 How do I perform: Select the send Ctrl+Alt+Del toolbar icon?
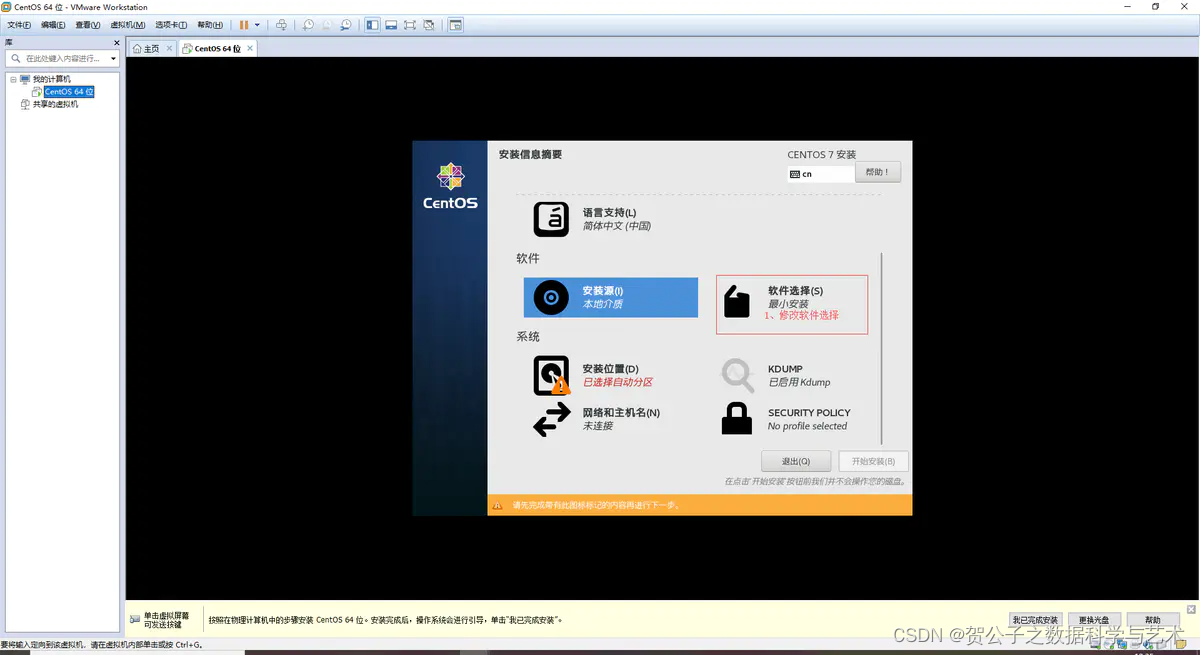[x=281, y=25]
